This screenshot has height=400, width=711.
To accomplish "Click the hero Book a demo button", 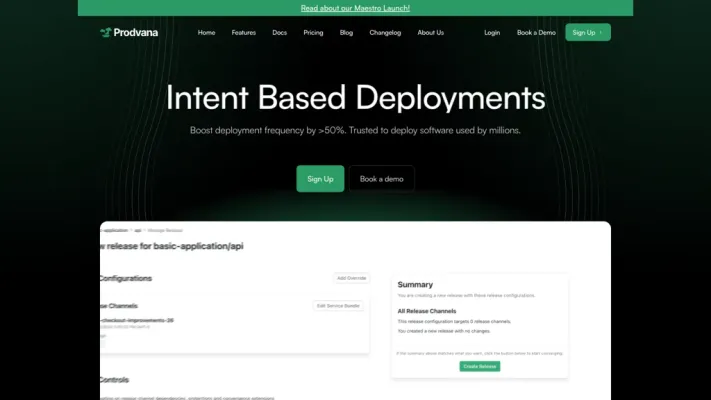I will pyautogui.click(x=381, y=179).
